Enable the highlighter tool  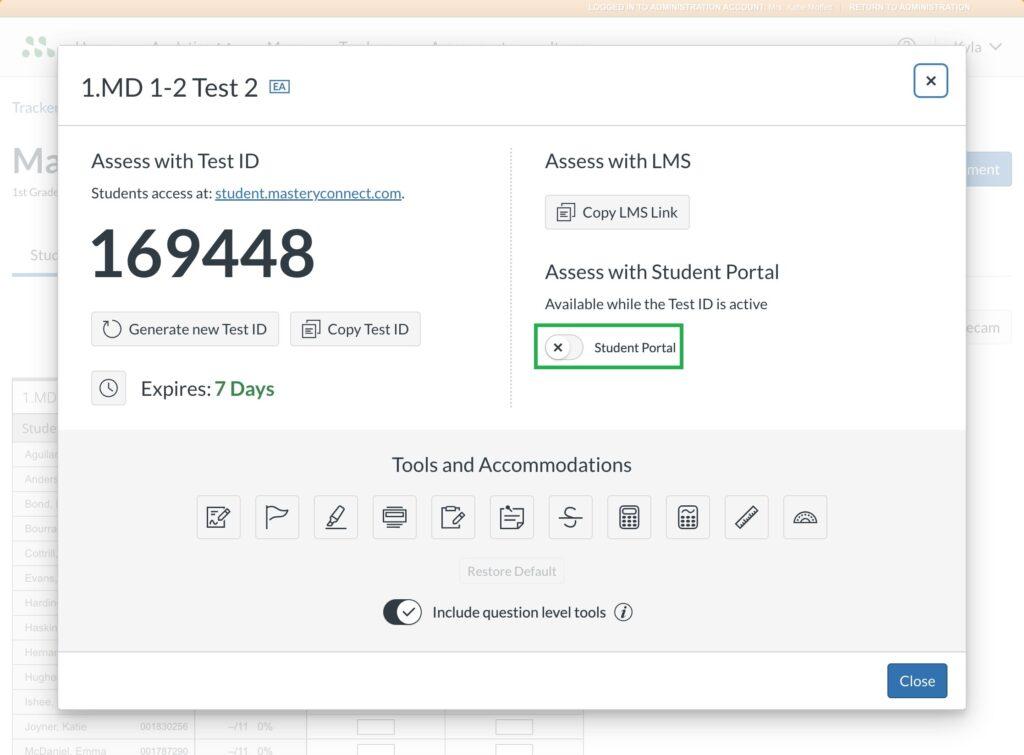click(x=335, y=517)
